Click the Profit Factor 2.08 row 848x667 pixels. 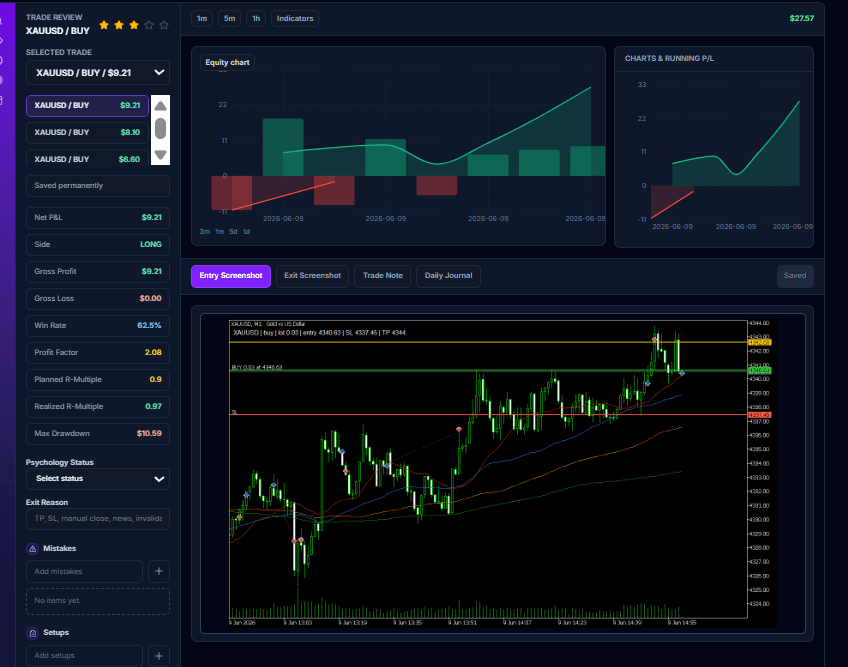pyautogui.click(x=98, y=353)
